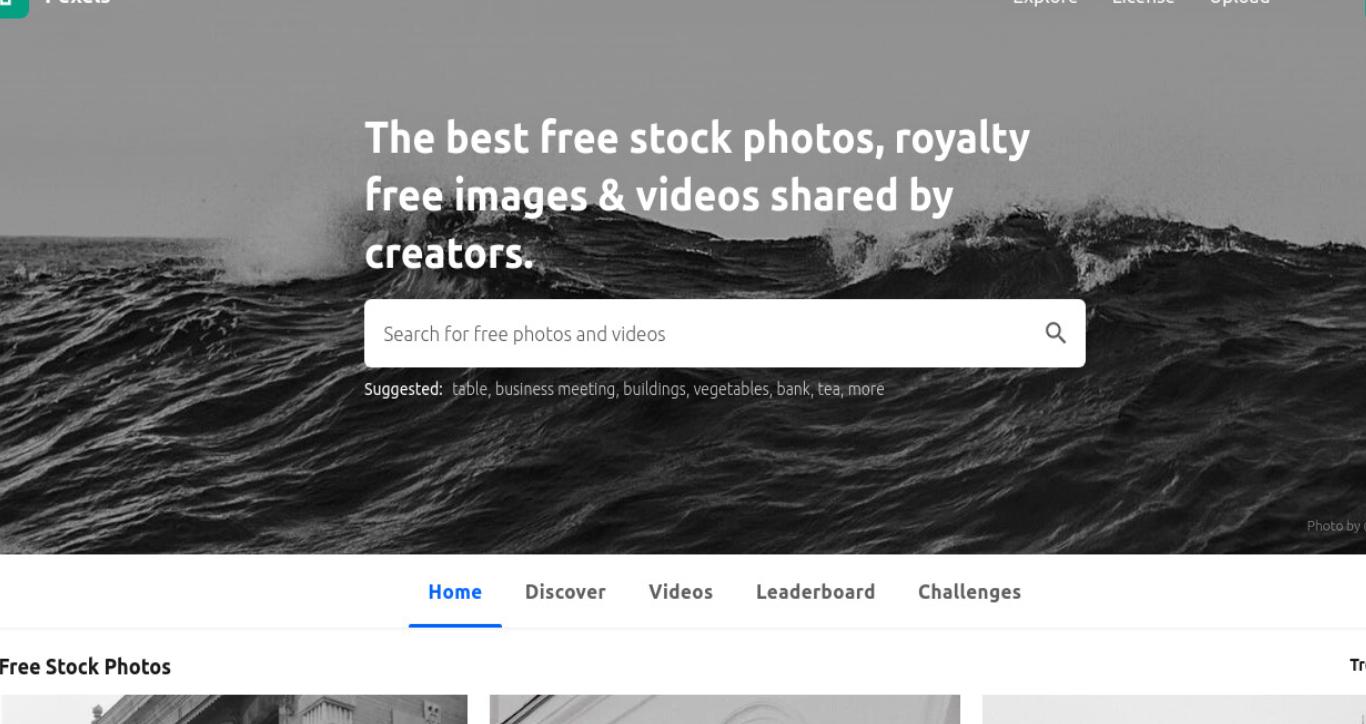Switch to the Discover tab
The image size is (1366, 724).
tap(565, 592)
